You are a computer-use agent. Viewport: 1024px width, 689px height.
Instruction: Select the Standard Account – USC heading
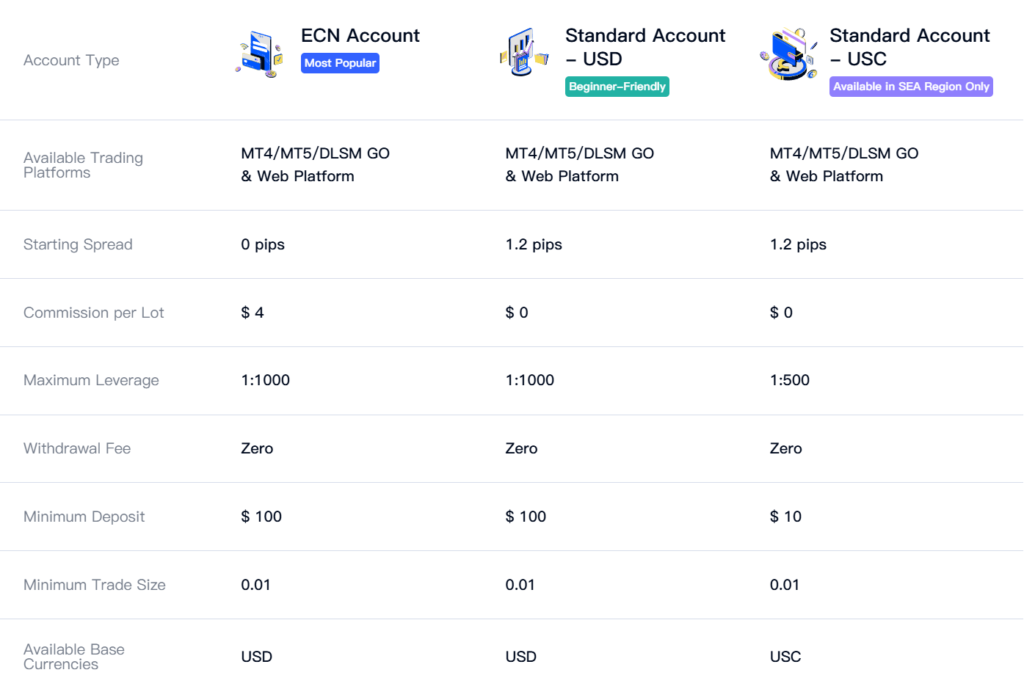pos(909,47)
